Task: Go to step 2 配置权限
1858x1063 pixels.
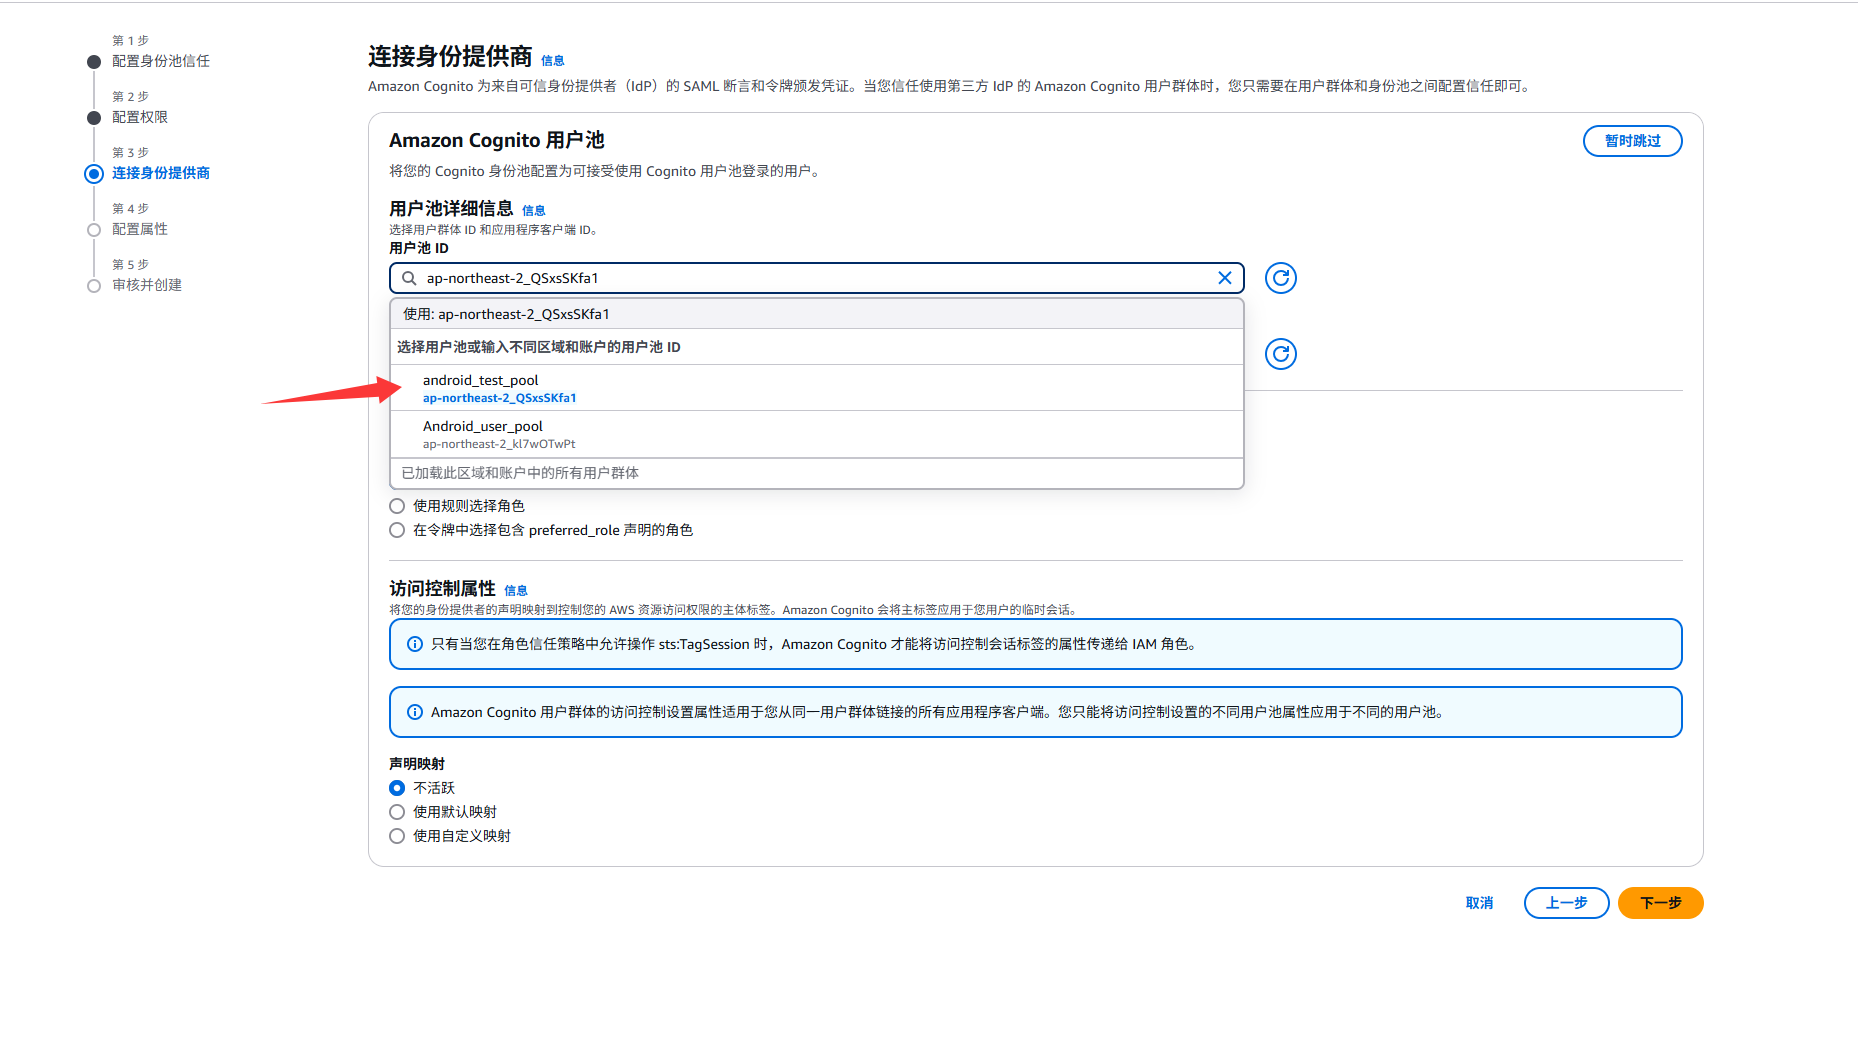Action: tap(140, 117)
